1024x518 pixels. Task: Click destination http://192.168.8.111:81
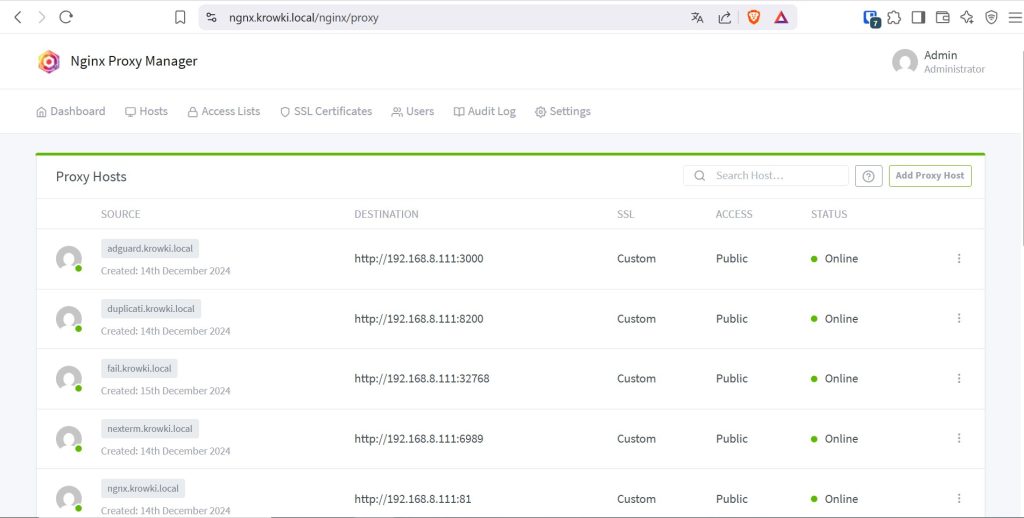(x=413, y=499)
